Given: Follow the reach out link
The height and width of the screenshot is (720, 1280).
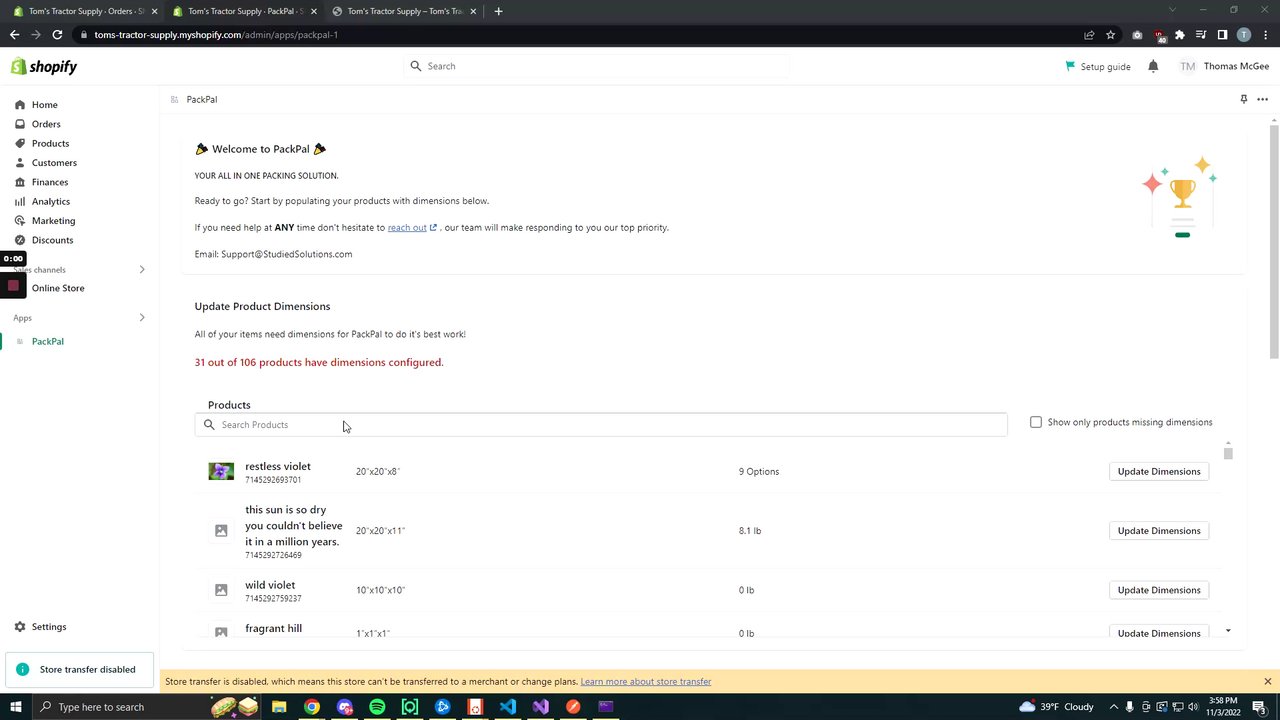Looking at the screenshot, I should [407, 227].
